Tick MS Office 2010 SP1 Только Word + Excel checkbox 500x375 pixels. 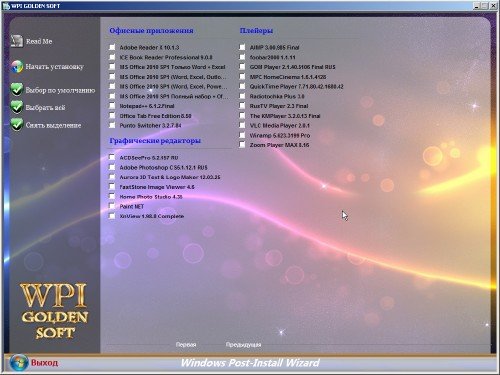(x=112, y=67)
